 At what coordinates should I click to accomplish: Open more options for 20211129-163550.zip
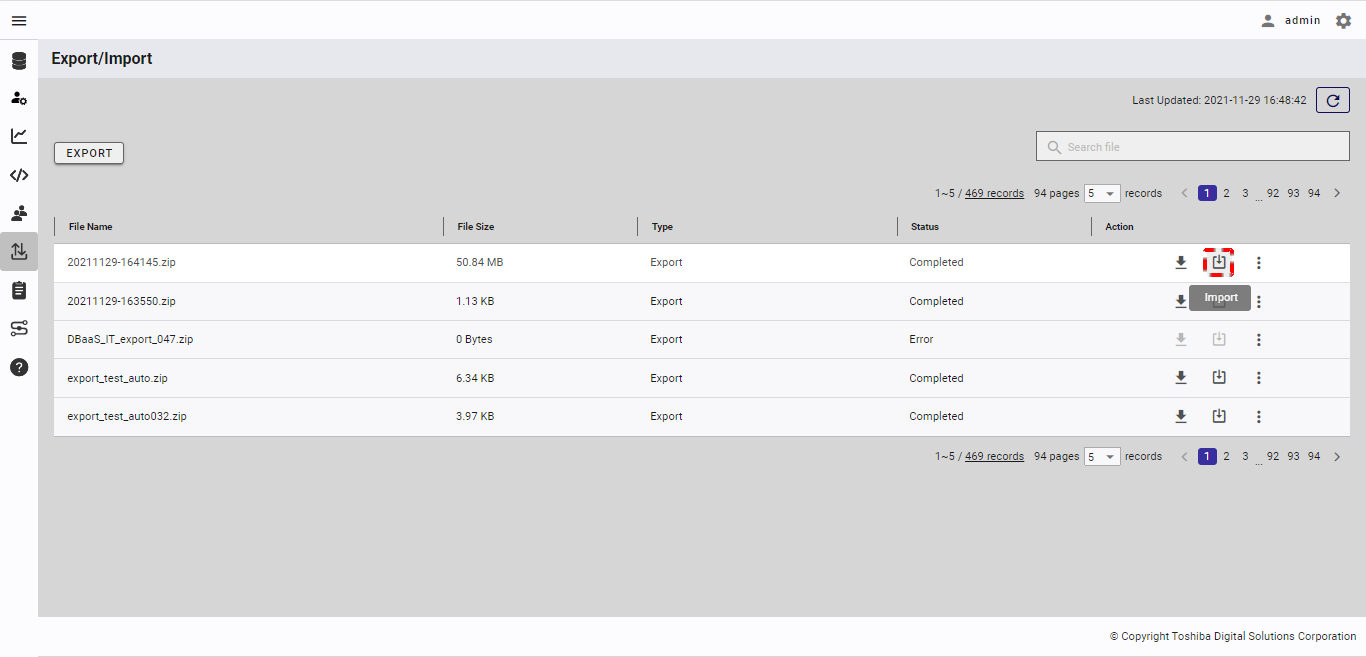tap(1259, 301)
